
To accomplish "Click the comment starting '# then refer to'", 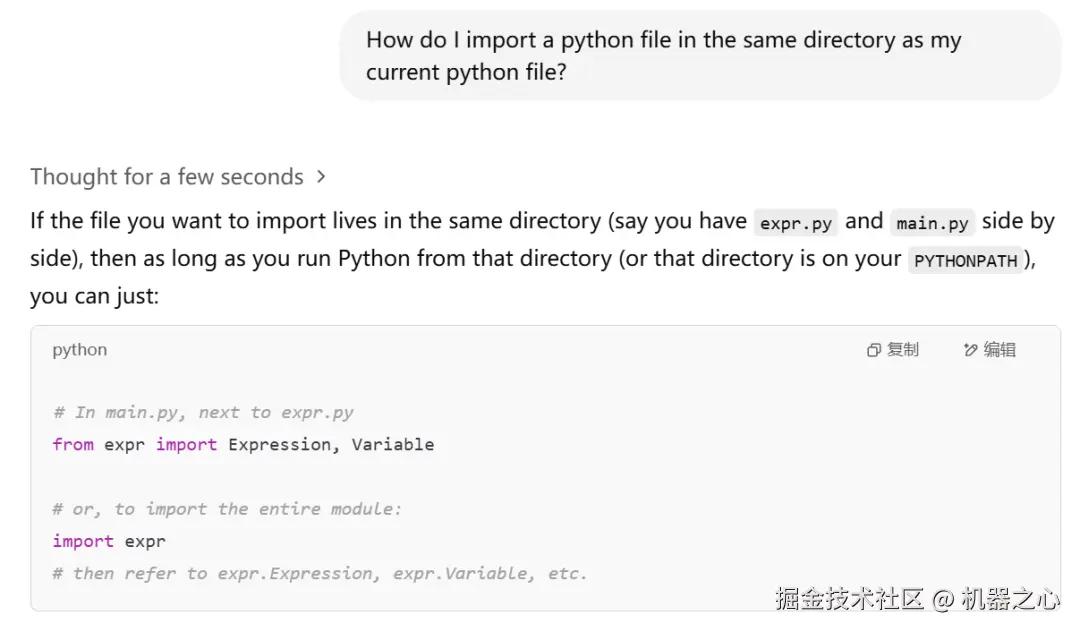I will [x=320, y=573].
